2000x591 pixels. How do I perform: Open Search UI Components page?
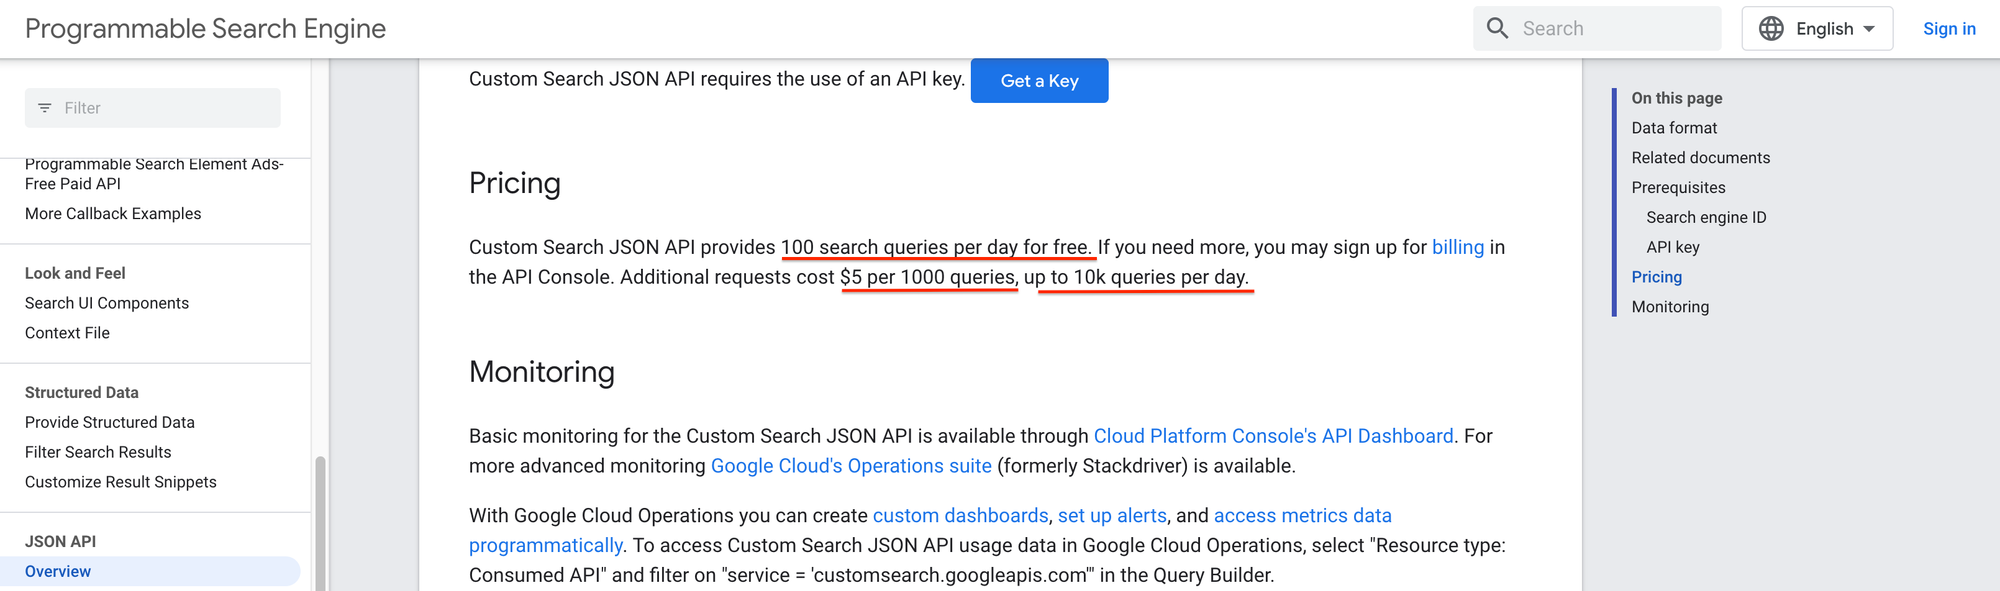[107, 303]
